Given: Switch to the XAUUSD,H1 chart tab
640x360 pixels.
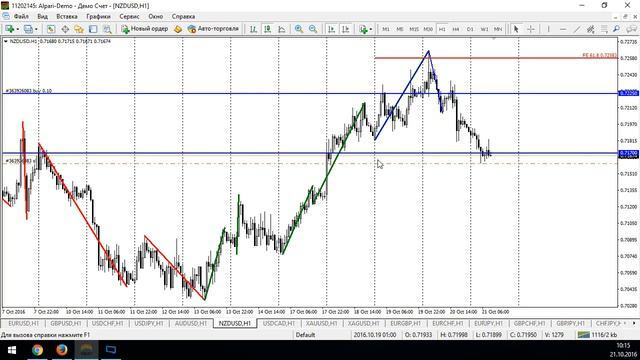Looking at the screenshot, I should point(321,323).
